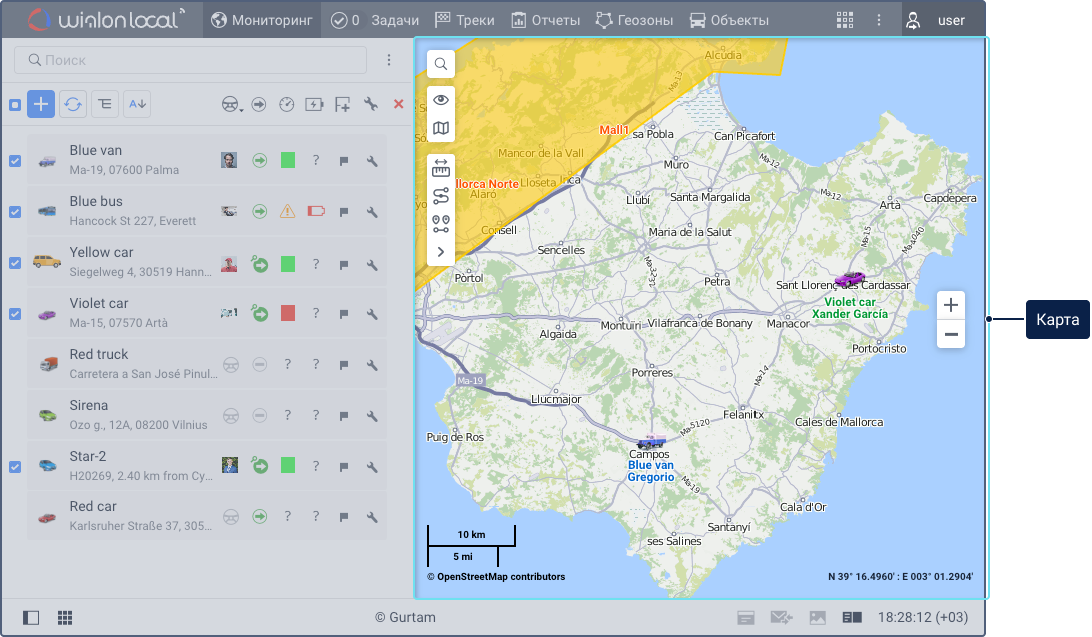Open three-dot menu beside search field
The width and height of the screenshot is (1092, 637).
coord(389,60)
